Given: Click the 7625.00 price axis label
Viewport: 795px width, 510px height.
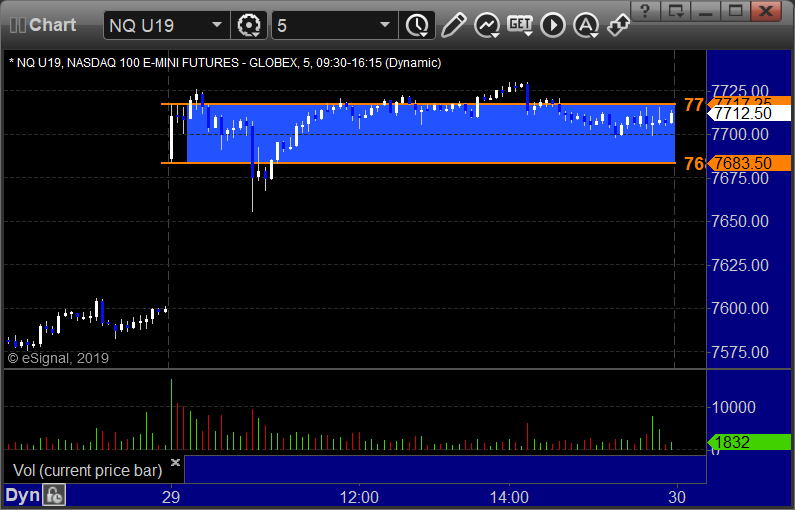Looking at the screenshot, I should coord(740,265).
